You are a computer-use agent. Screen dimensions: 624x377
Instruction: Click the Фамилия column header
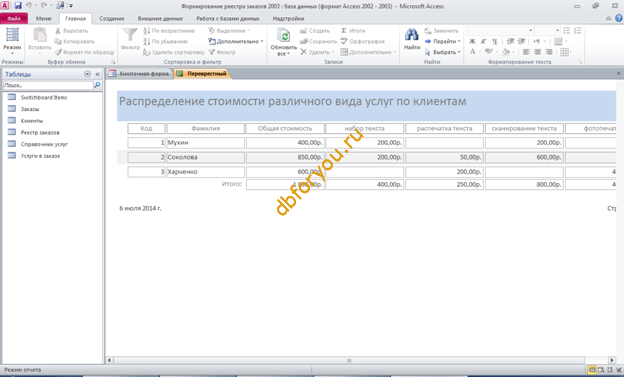point(206,129)
